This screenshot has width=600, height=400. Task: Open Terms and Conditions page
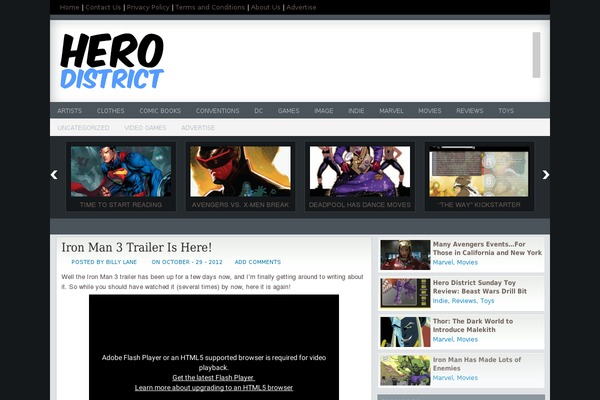click(210, 7)
